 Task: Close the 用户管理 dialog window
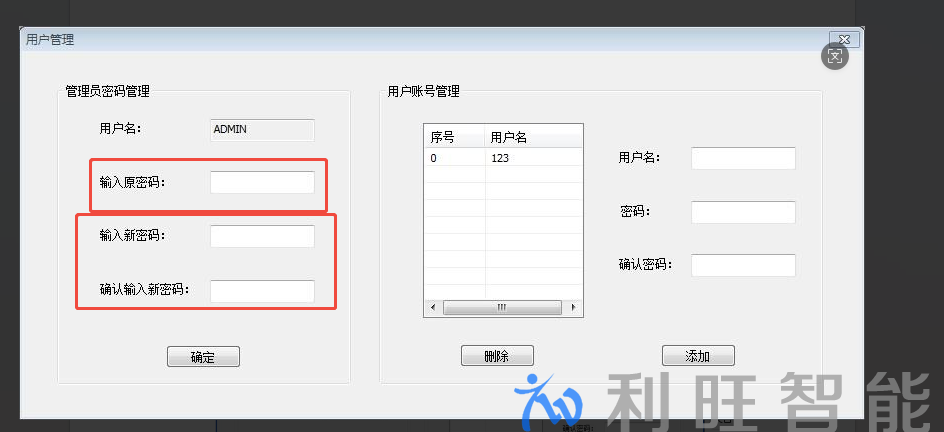(x=844, y=40)
